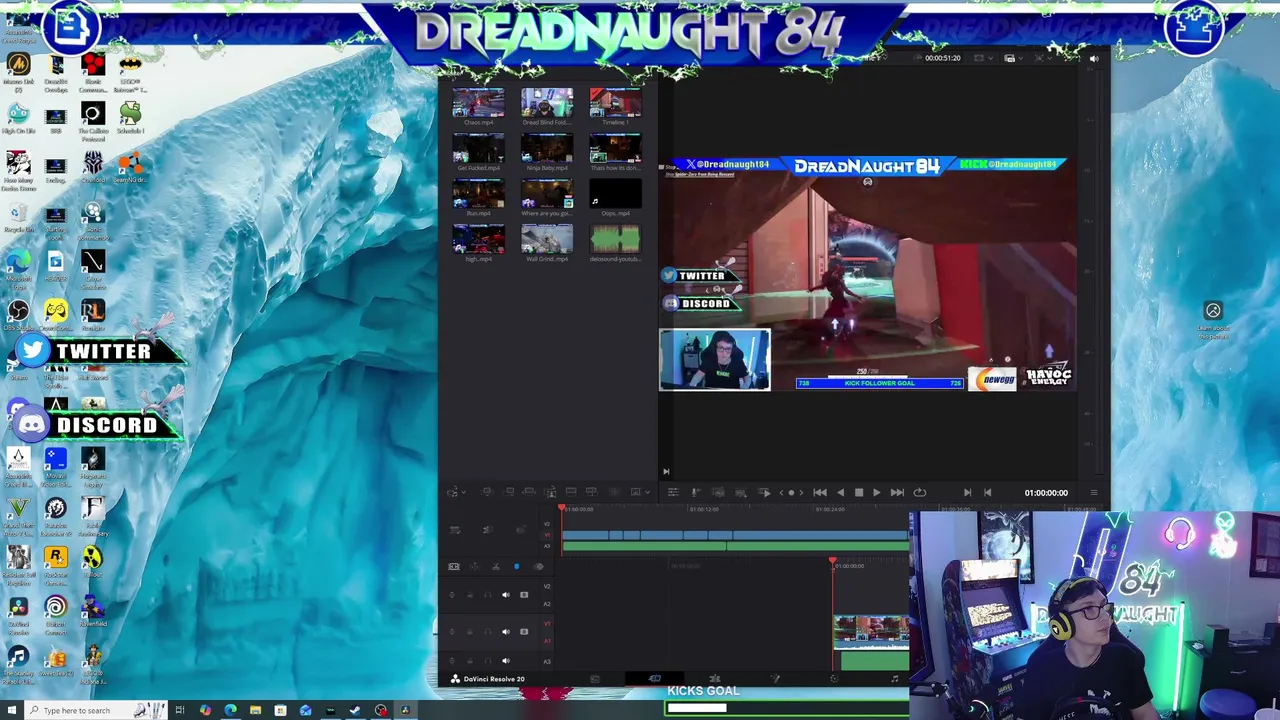The width and height of the screenshot is (1280, 720).
Task: Go to the previous marker arrow
Action: [782, 492]
